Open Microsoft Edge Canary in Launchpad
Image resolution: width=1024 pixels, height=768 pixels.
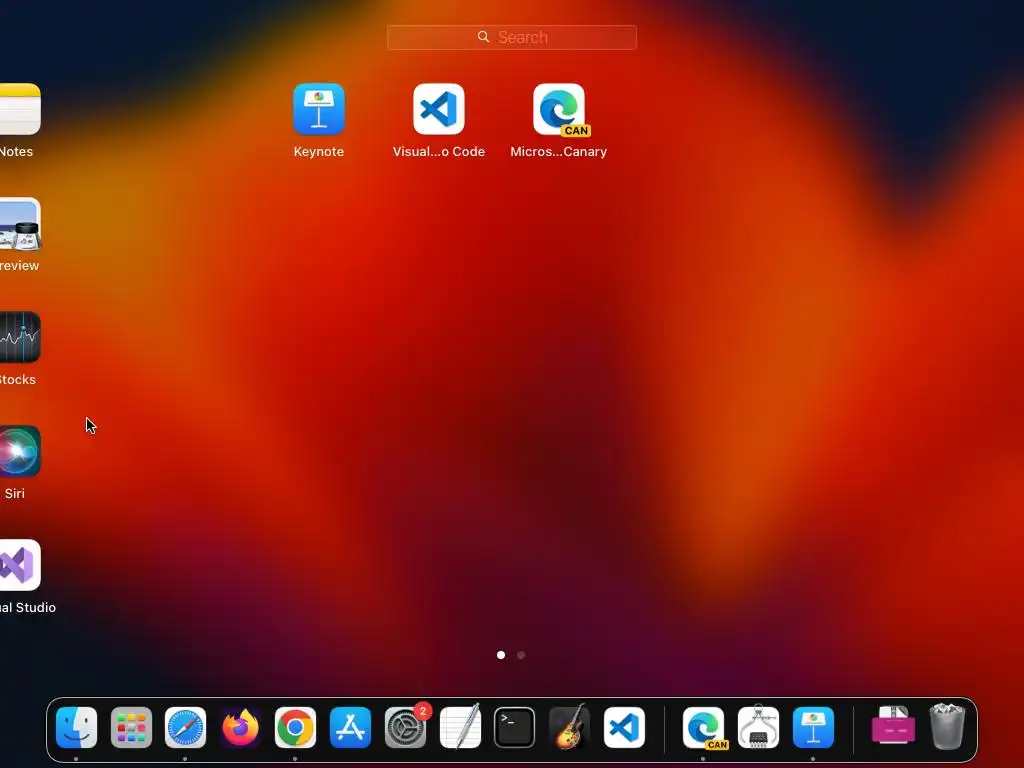pos(560,109)
